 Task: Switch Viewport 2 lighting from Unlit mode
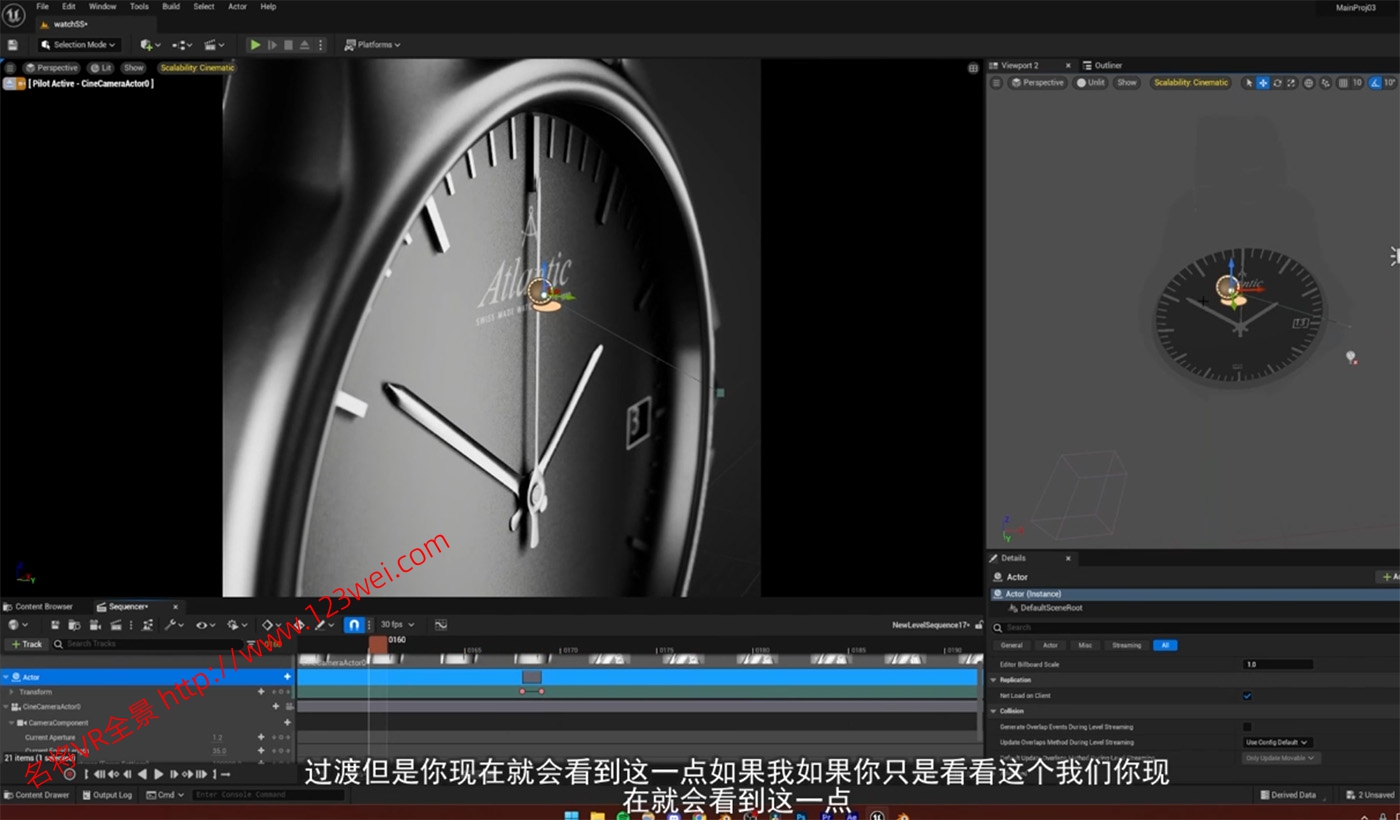pyautogui.click(x=1090, y=82)
